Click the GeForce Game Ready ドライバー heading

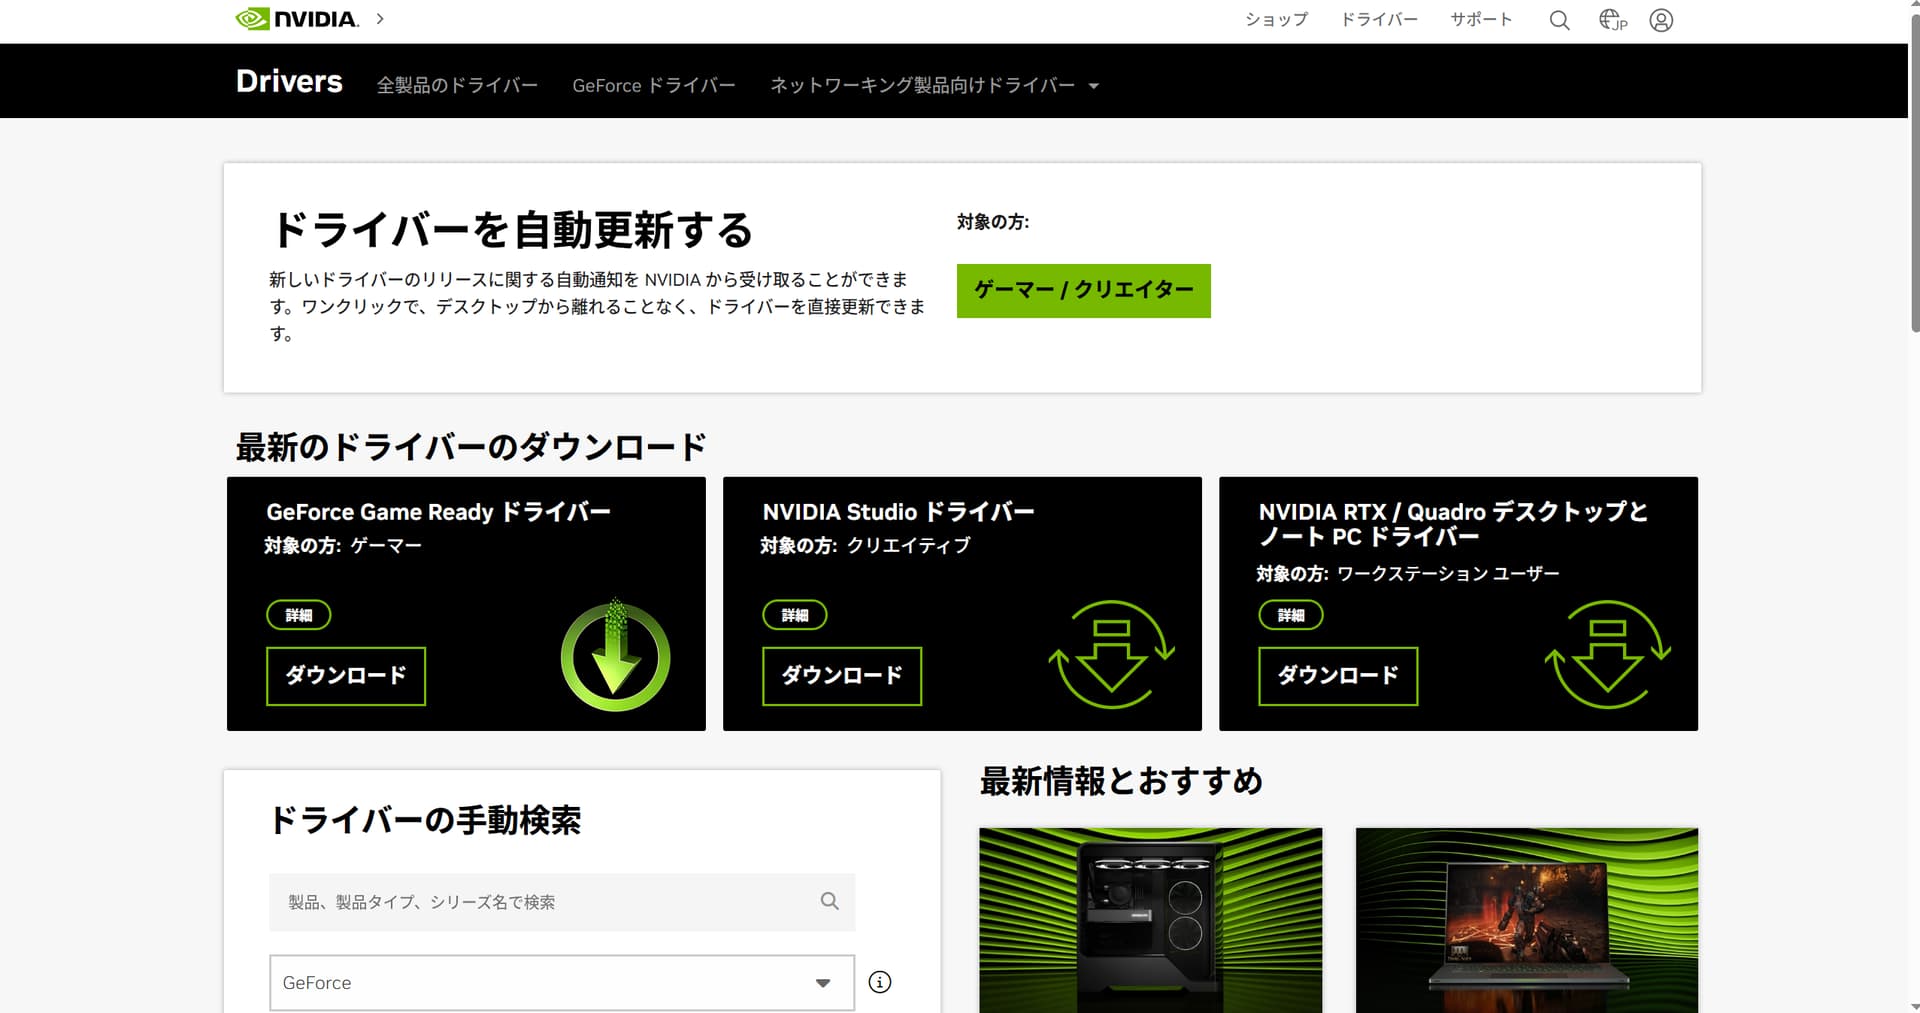click(438, 512)
